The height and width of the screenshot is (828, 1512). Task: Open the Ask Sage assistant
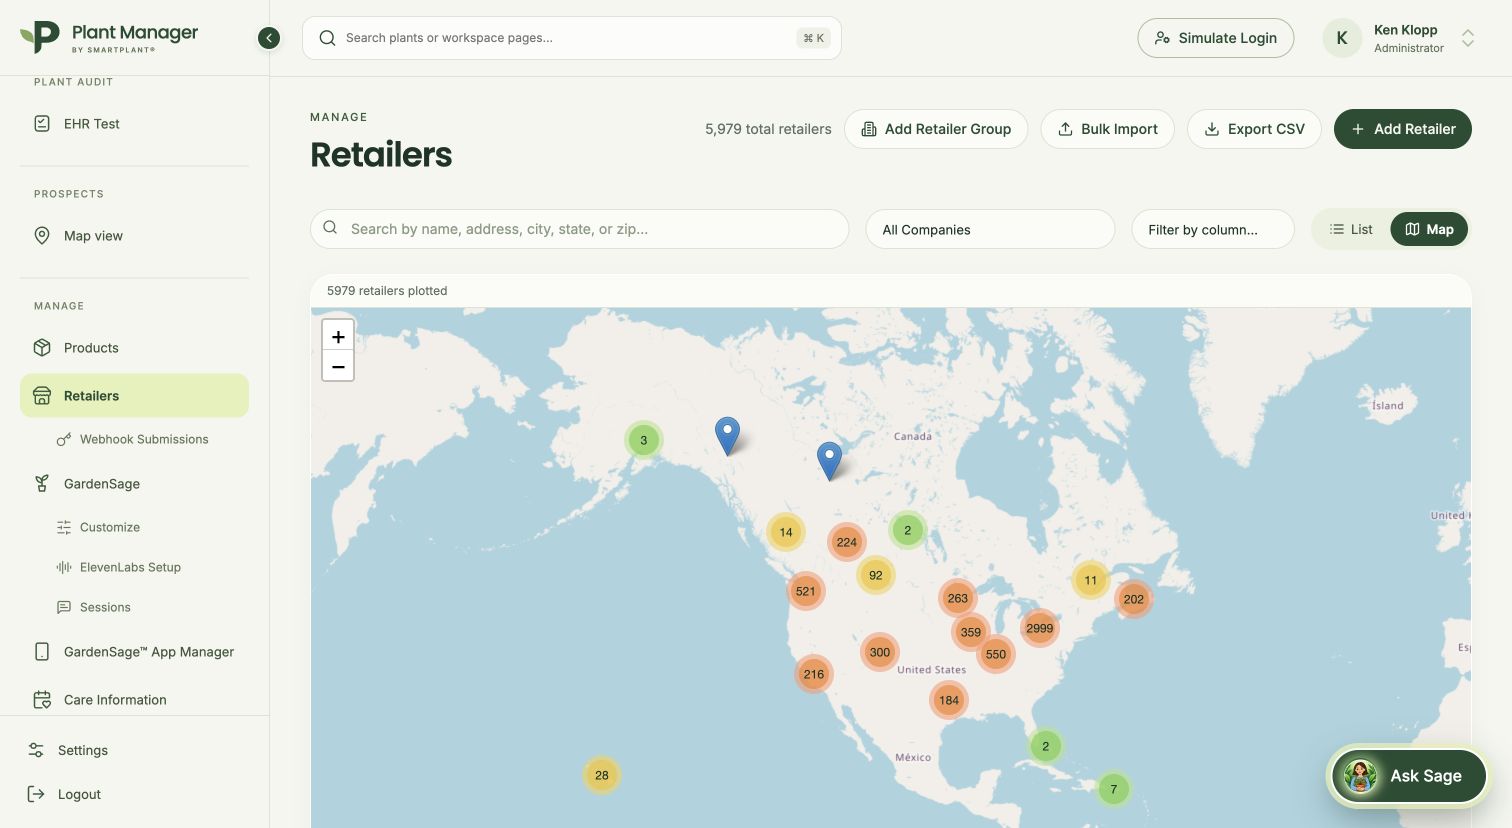pyautogui.click(x=1408, y=776)
